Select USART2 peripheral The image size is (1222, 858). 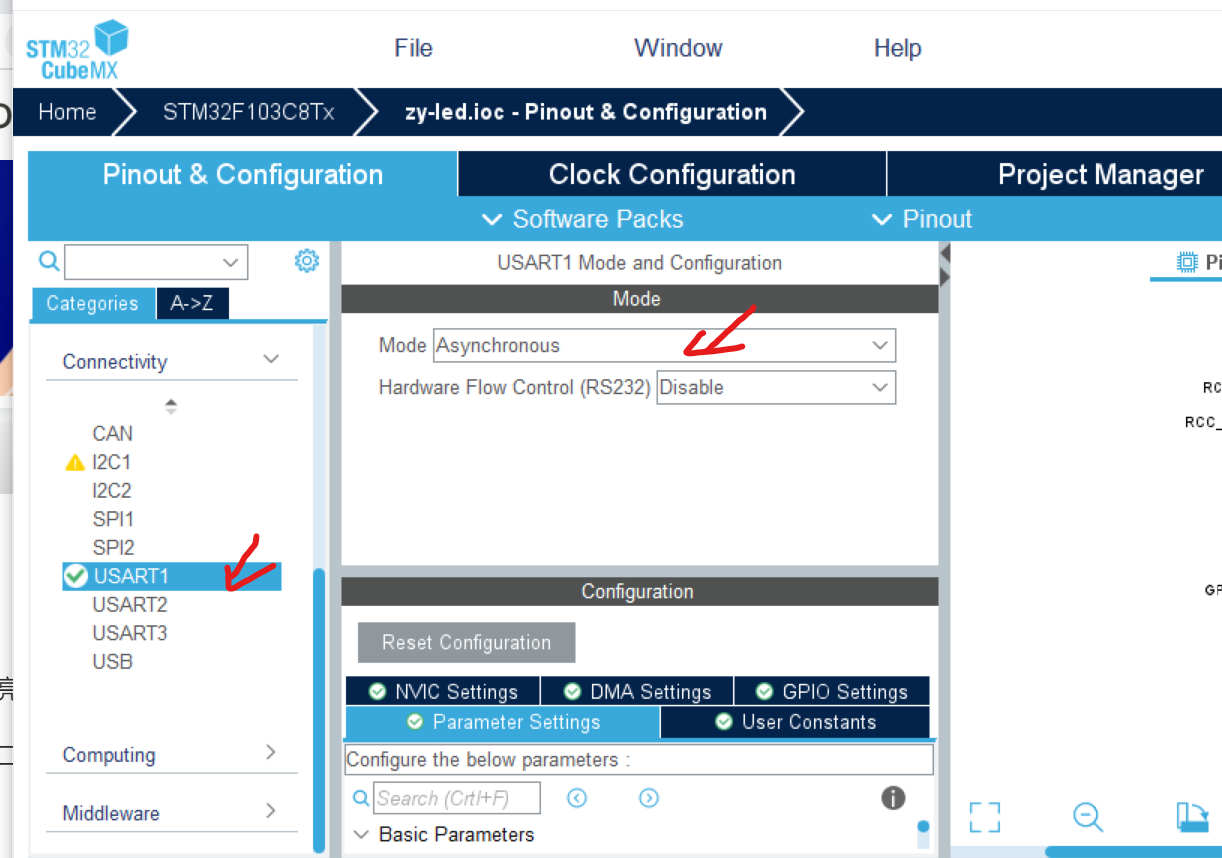[130, 604]
